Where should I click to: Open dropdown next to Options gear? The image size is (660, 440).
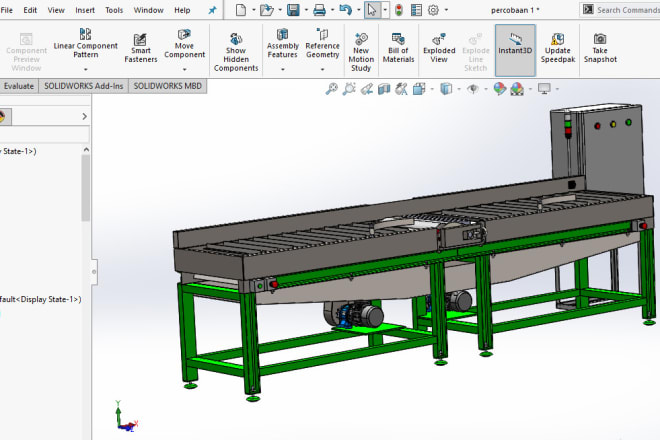pyautogui.click(x=446, y=10)
